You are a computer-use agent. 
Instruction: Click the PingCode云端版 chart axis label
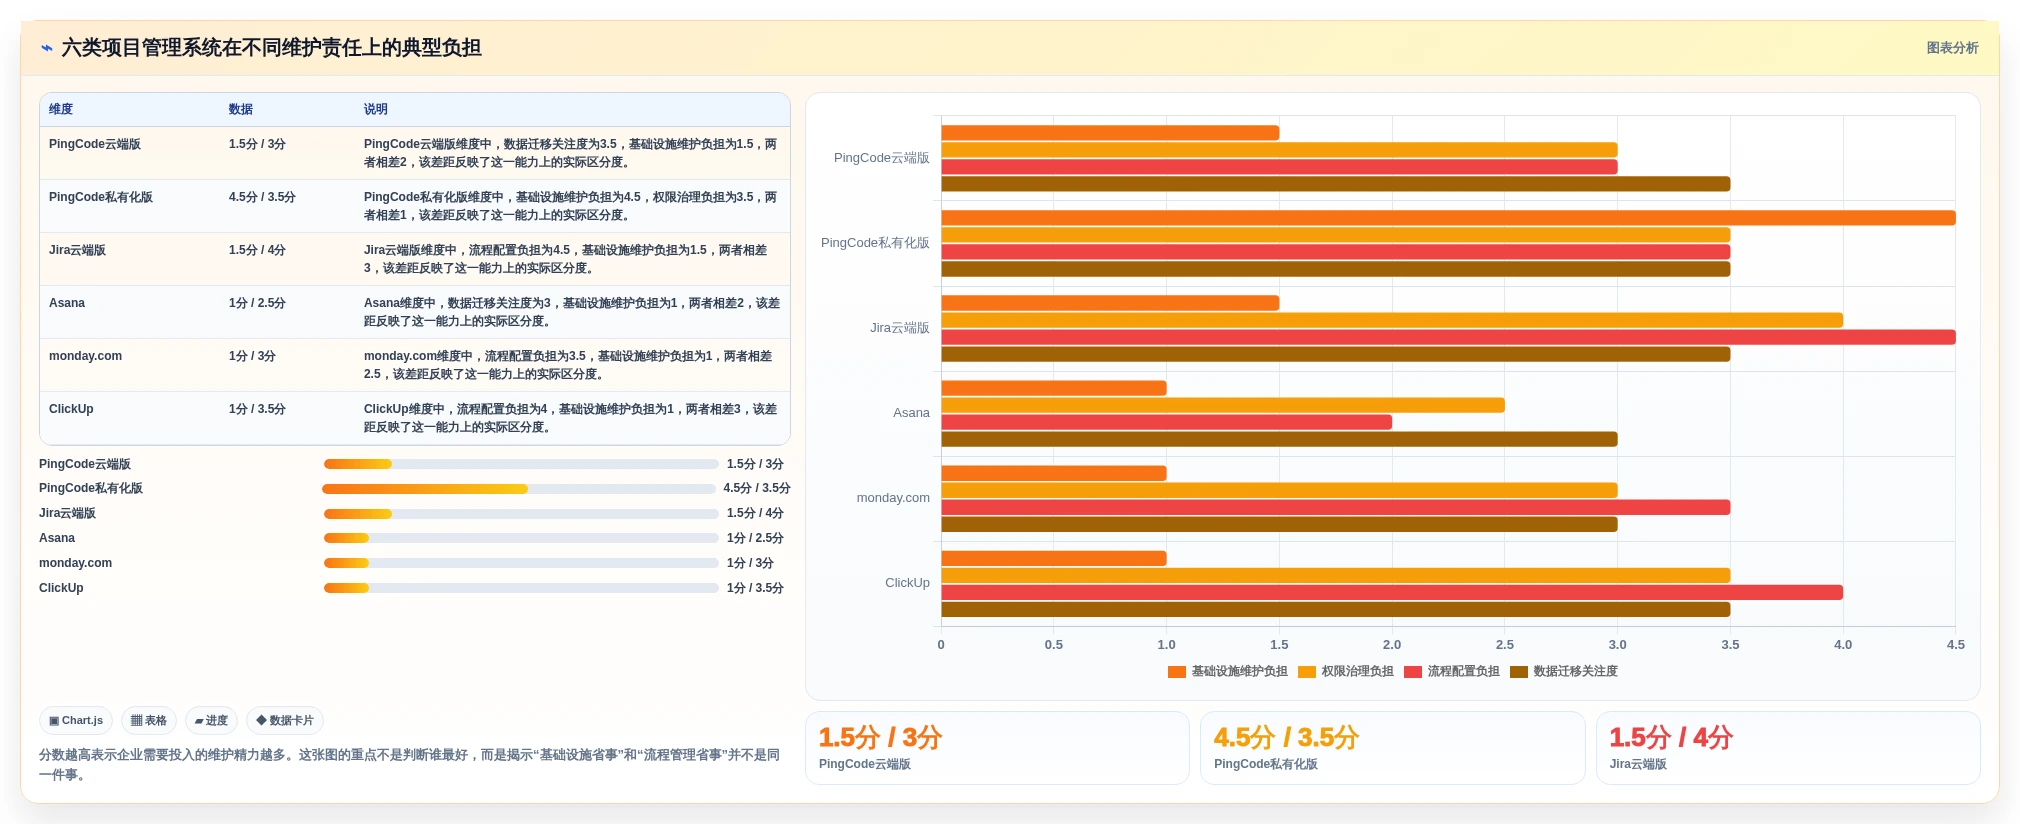(x=881, y=158)
